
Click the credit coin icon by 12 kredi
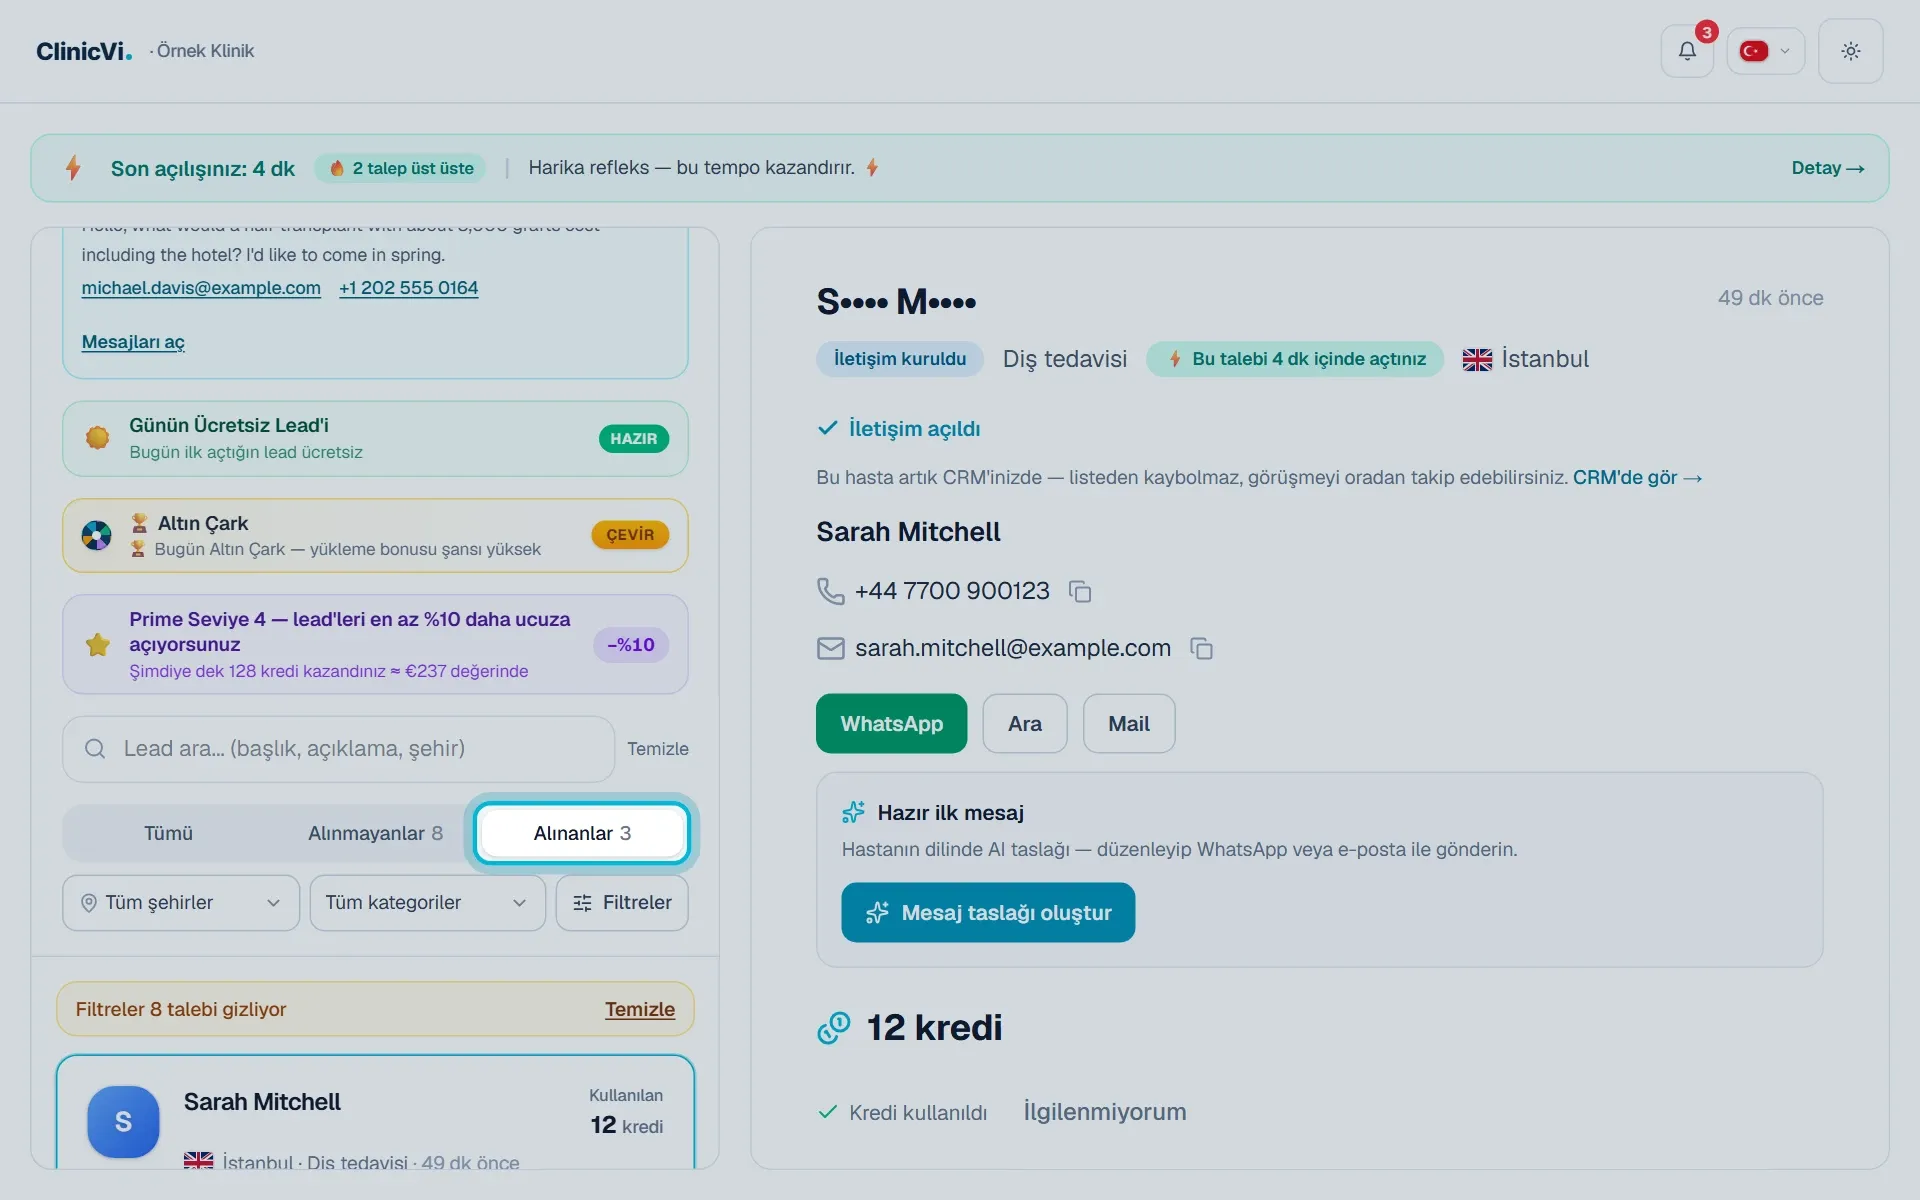[x=833, y=1028]
